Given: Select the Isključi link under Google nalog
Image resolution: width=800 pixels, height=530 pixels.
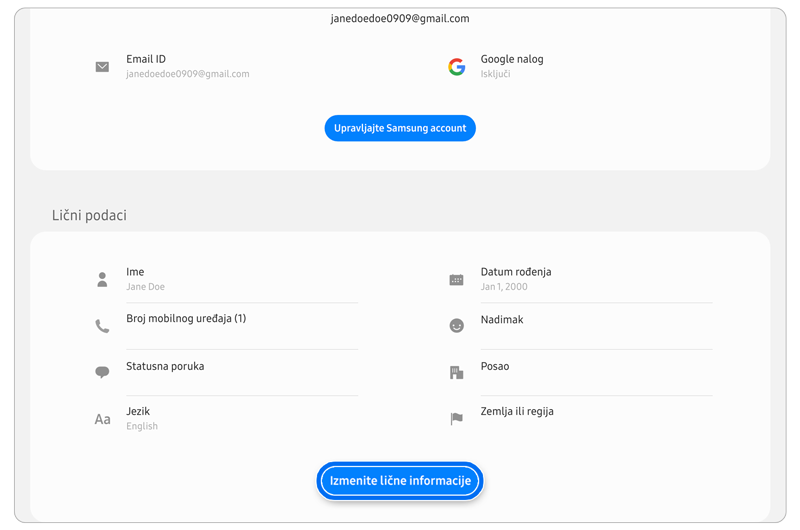Looking at the screenshot, I should [x=495, y=74].
